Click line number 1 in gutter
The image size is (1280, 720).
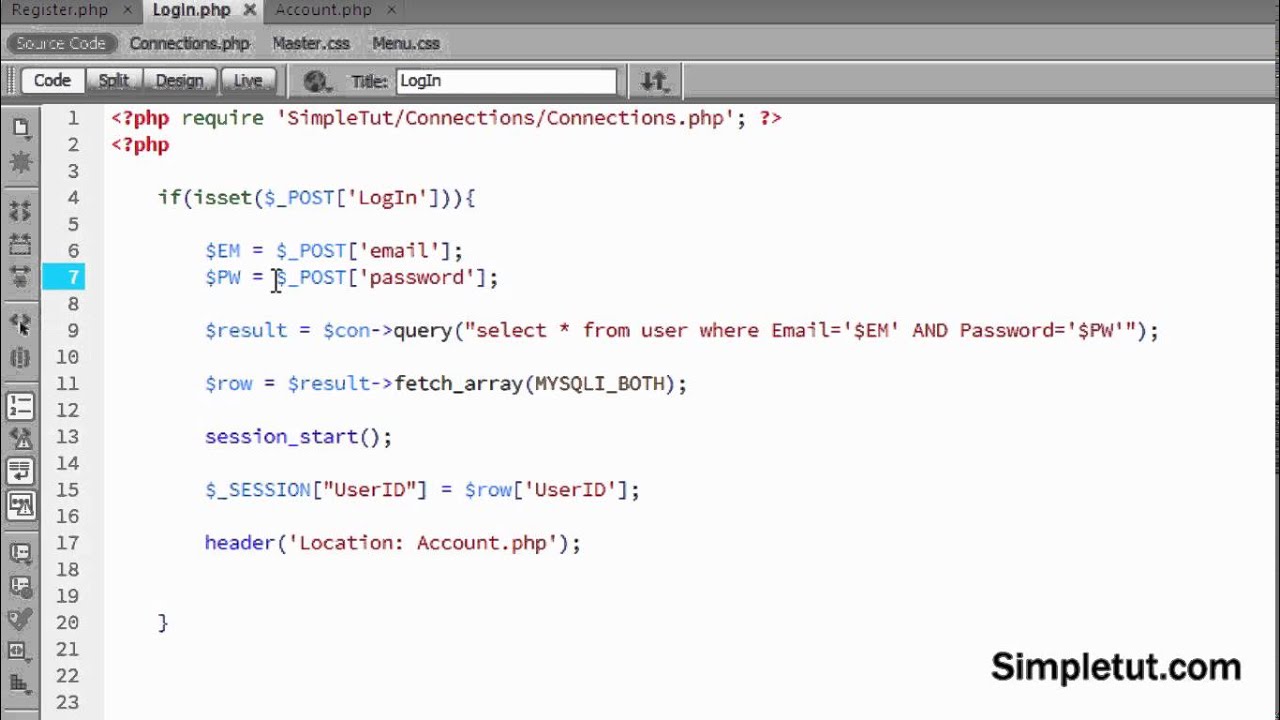click(73, 118)
